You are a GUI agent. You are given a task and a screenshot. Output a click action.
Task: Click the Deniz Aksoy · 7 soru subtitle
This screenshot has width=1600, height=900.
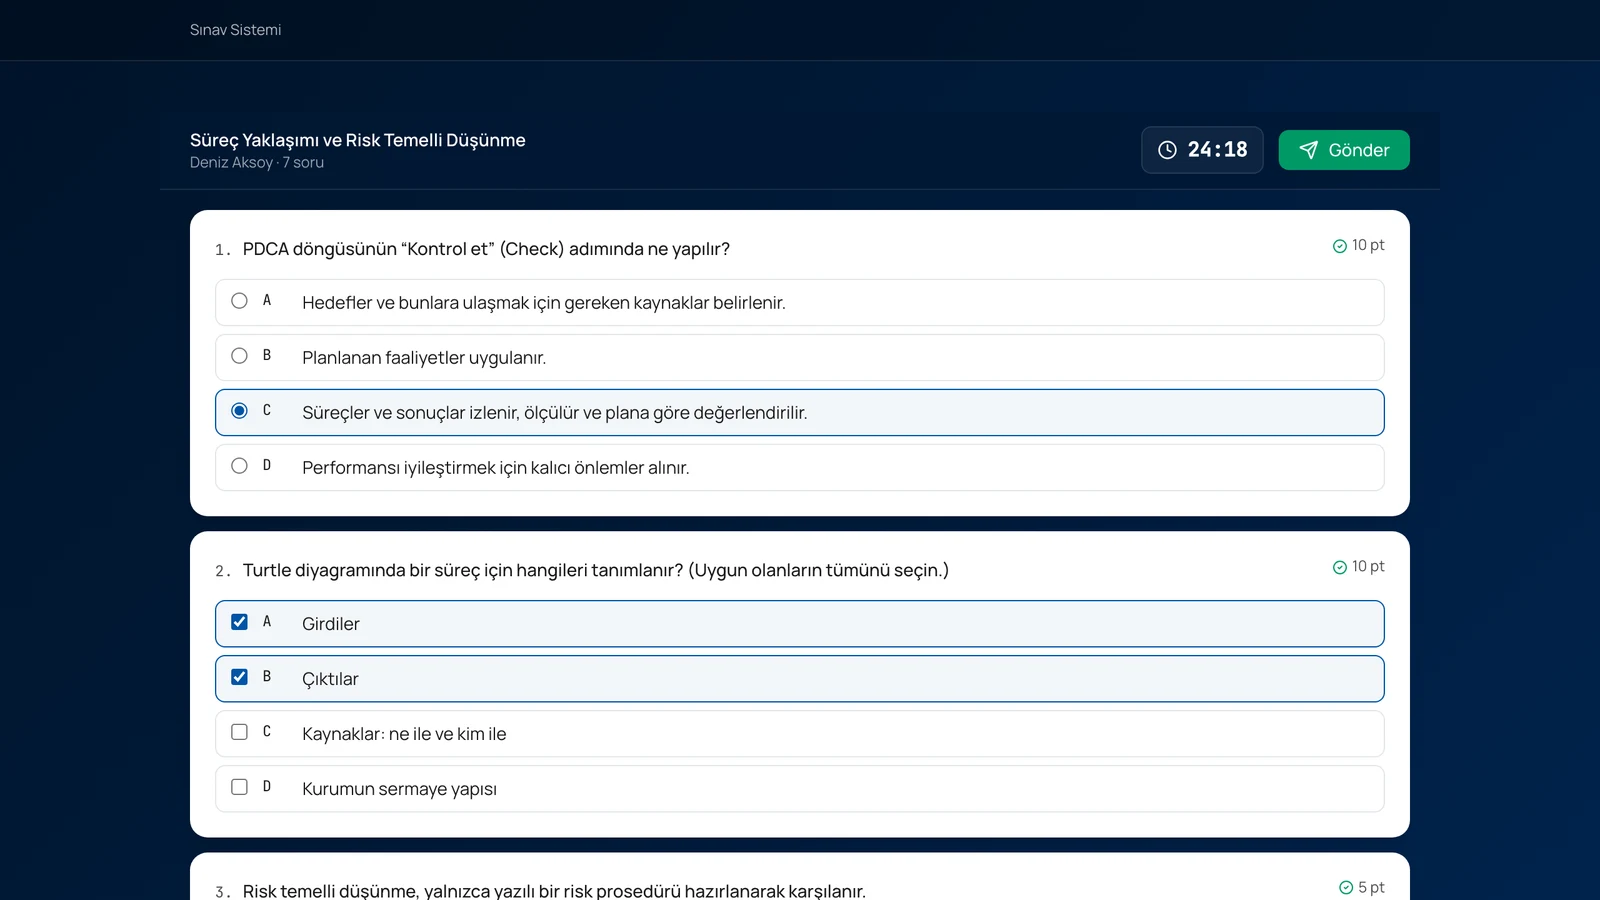pos(257,162)
